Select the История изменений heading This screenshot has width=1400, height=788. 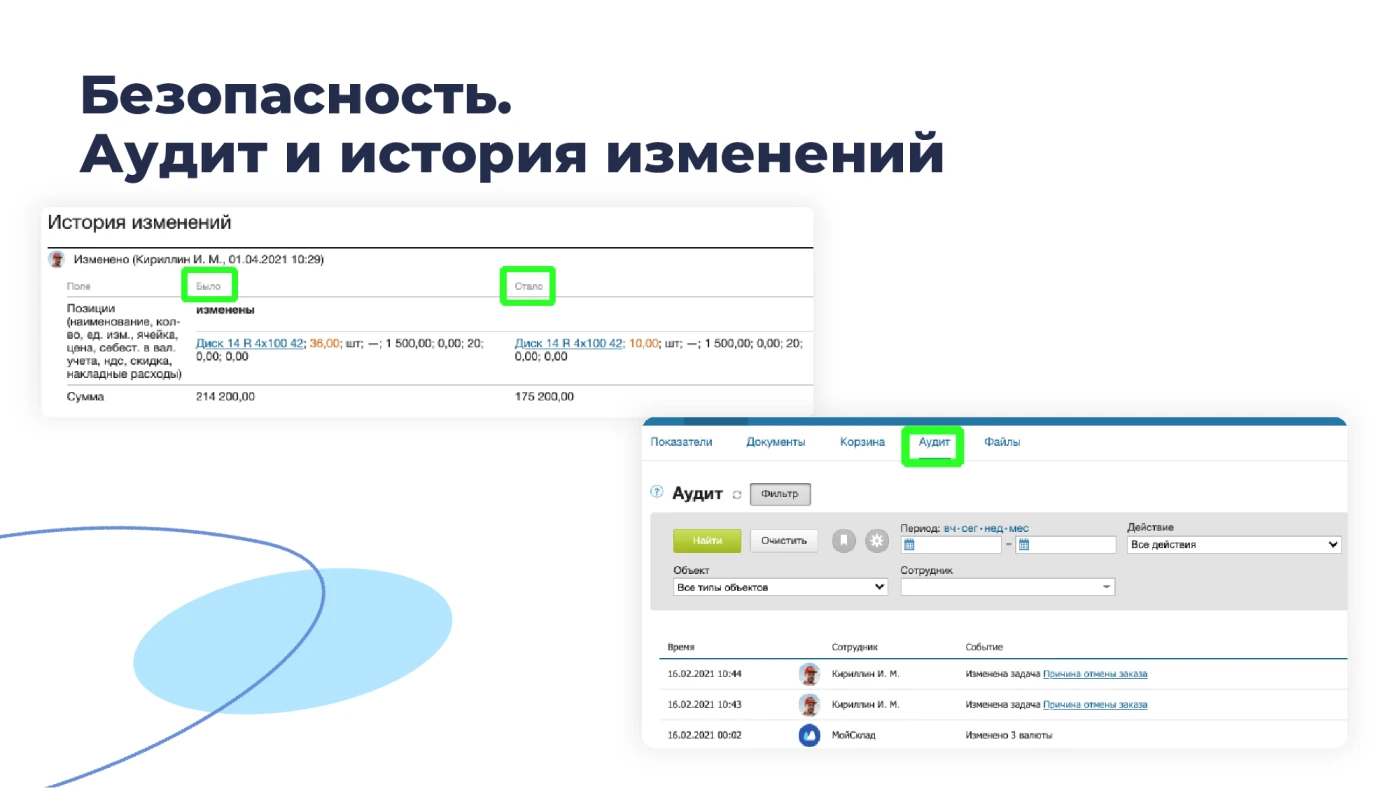[x=140, y=222]
